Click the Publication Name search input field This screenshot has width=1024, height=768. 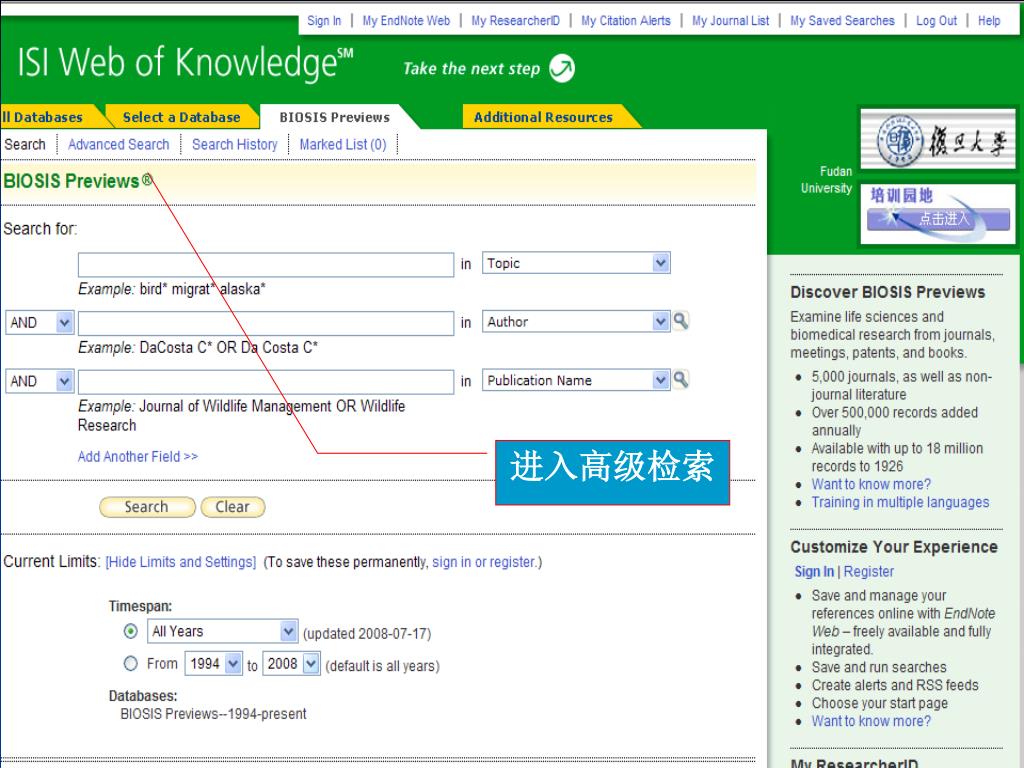266,382
